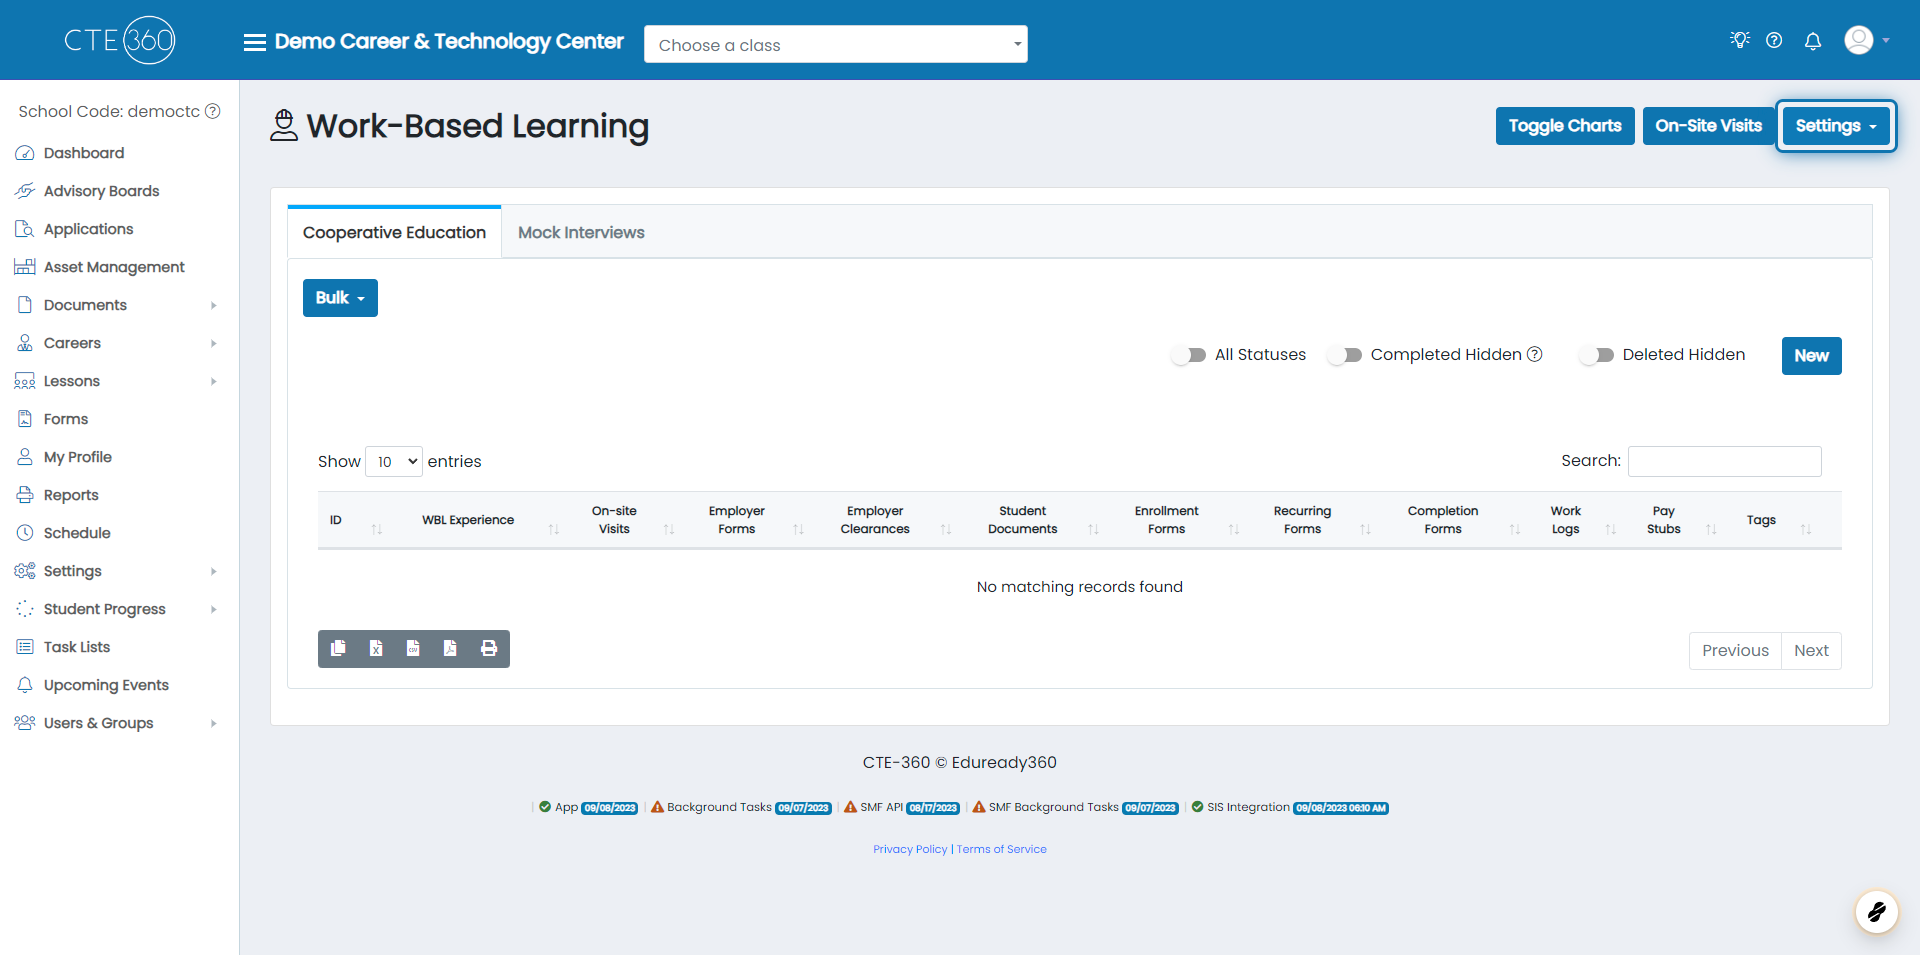Open the Bulk actions dropdown
Viewport: 1920px width, 955px height.
[x=340, y=298]
